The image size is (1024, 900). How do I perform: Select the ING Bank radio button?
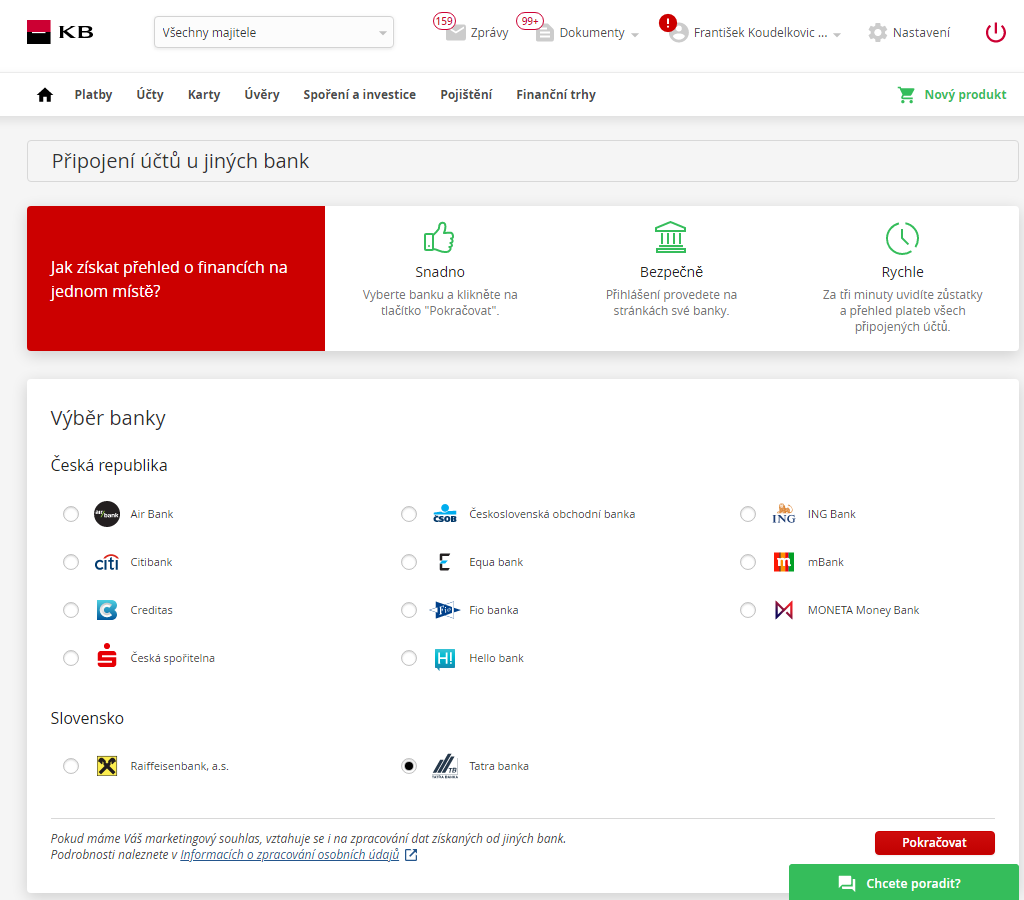point(748,514)
